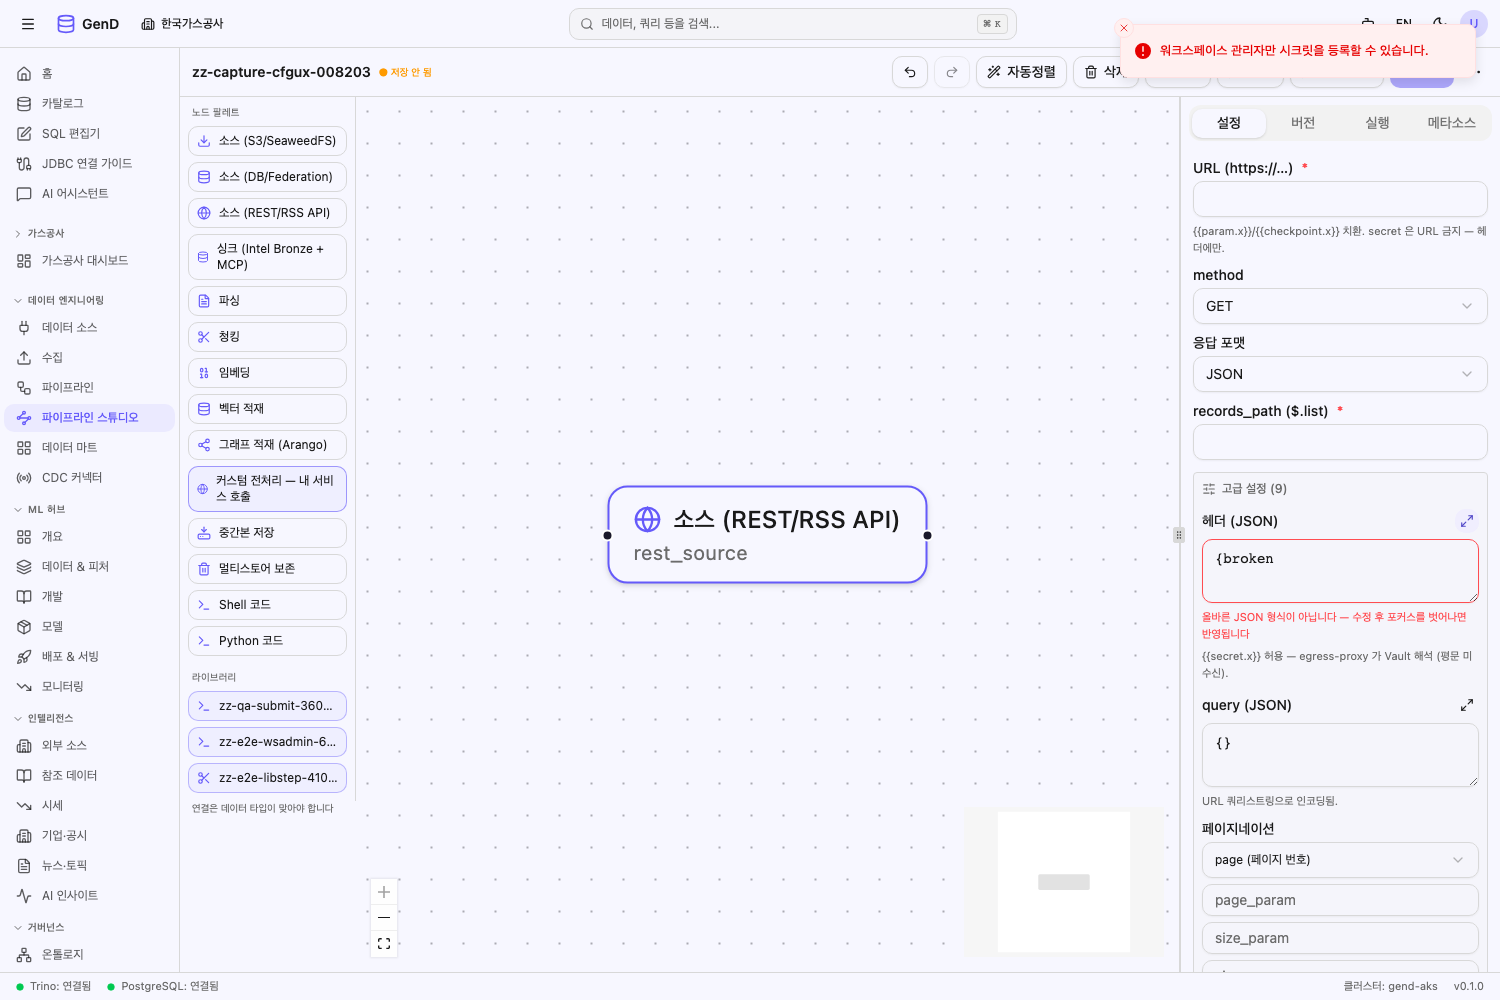Switch to the 버전 tab
The image size is (1500, 1000).
(x=1303, y=123)
